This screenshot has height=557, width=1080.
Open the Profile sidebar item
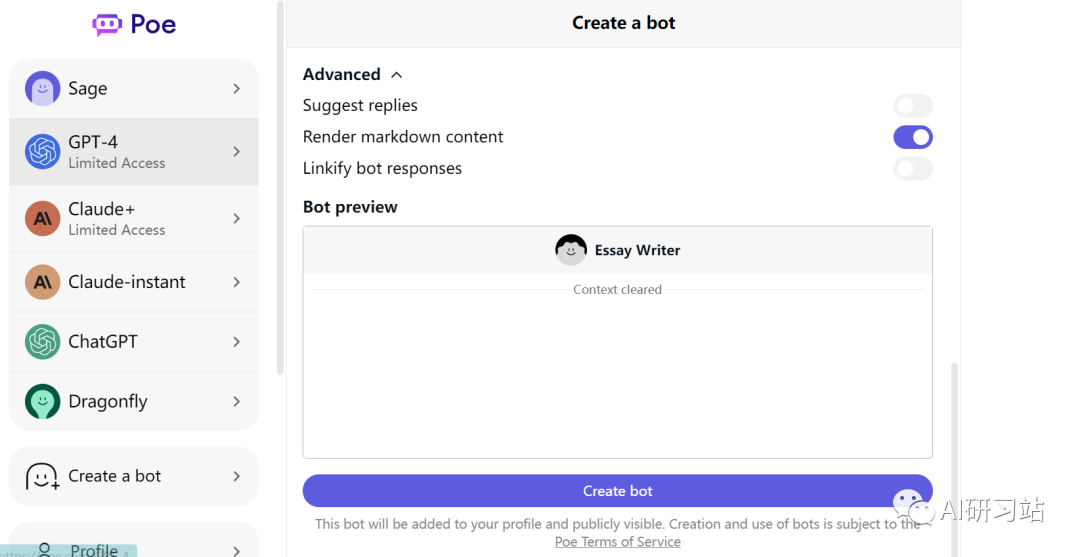(x=134, y=540)
